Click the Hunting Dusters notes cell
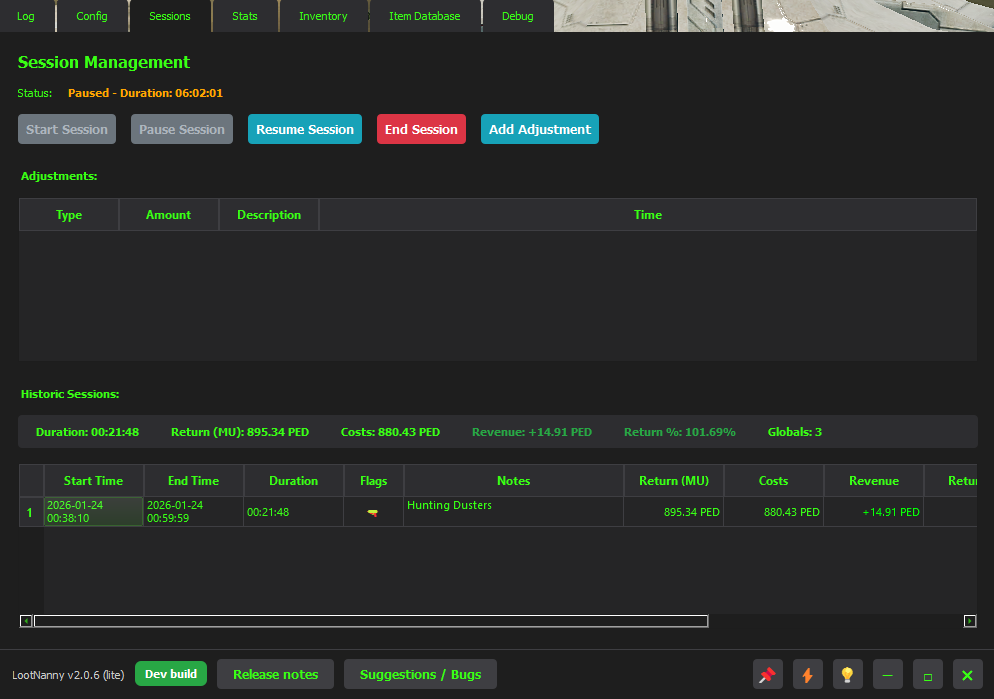 (513, 511)
